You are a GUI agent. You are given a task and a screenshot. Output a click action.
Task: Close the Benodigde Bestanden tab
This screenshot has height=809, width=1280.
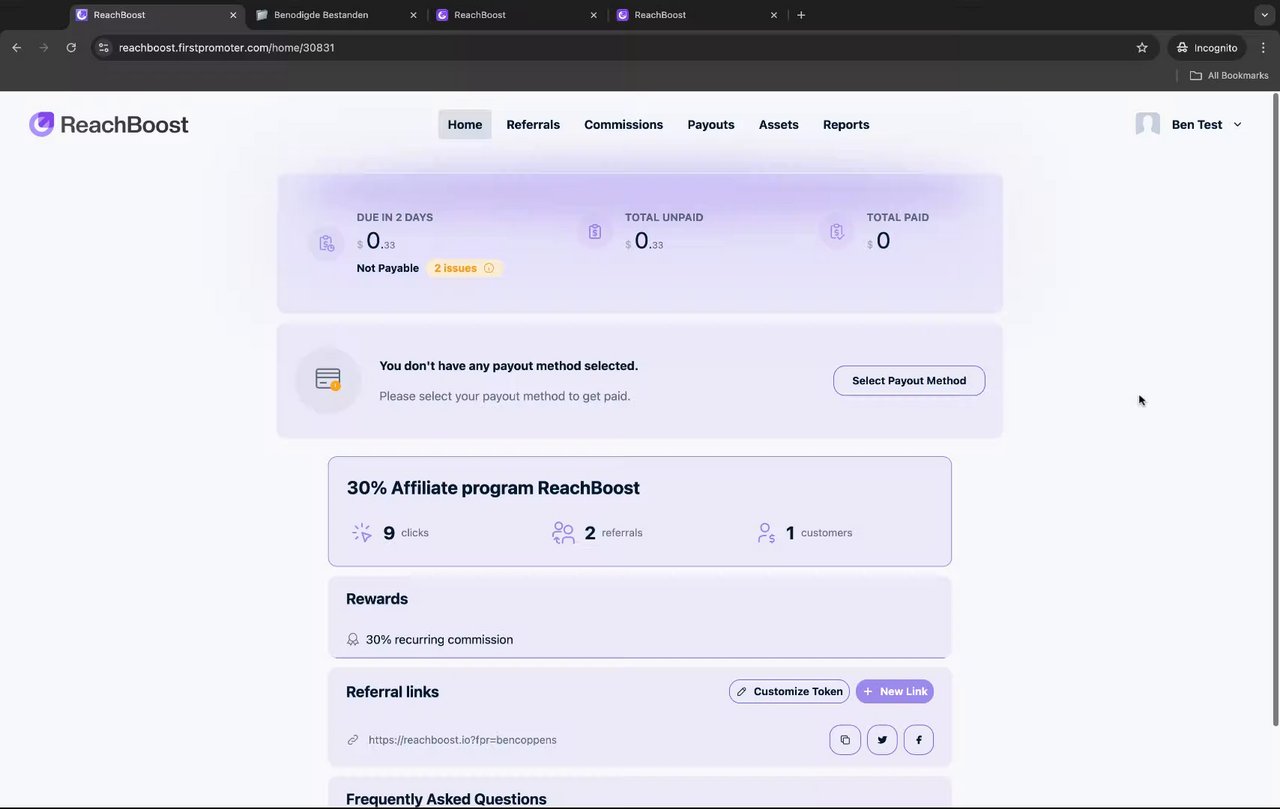[x=413, y=15]
